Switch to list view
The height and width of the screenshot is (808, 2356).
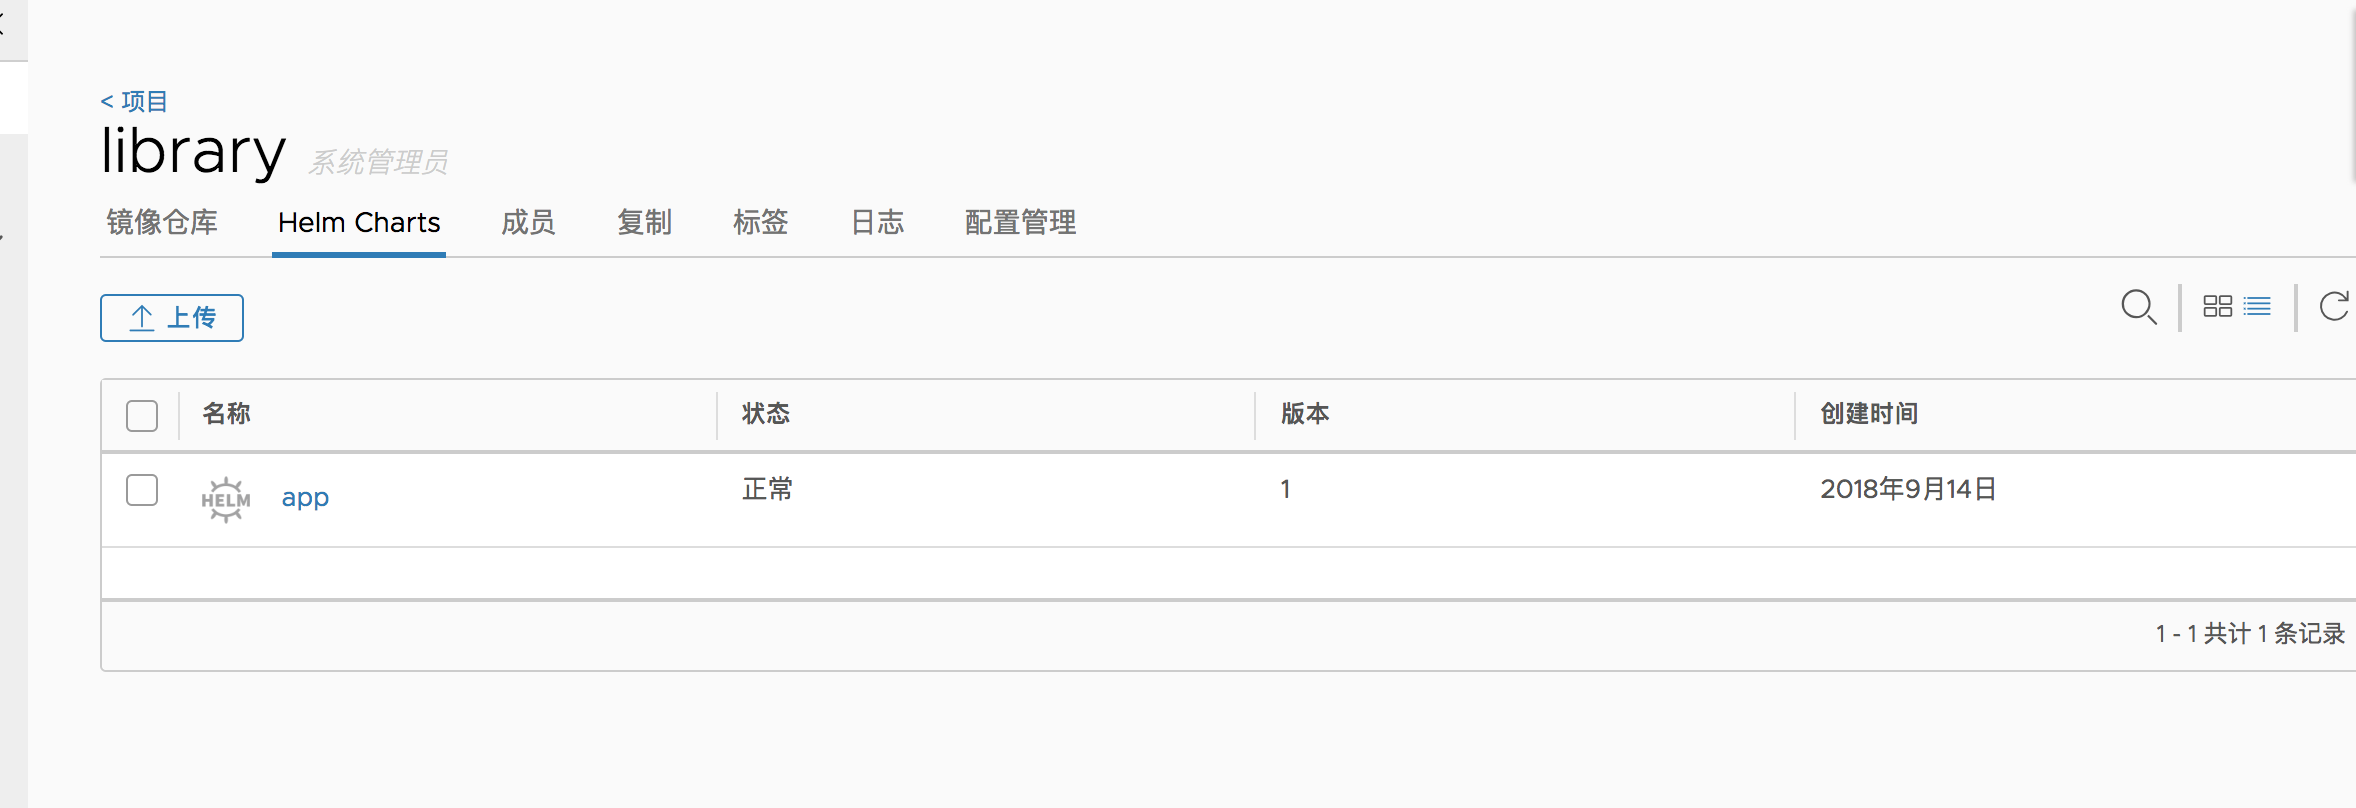[x=2257, y=306]
